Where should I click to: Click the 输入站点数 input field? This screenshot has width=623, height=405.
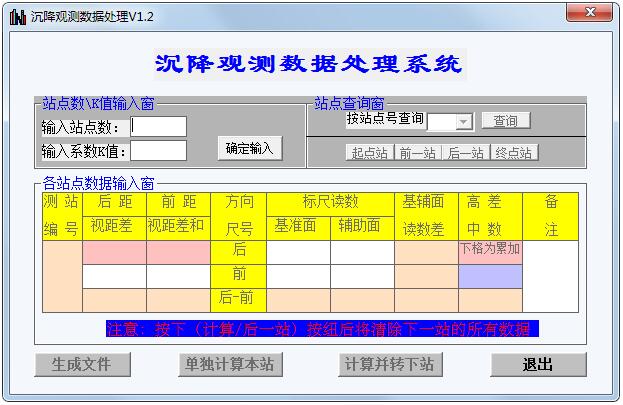point(159,127)
